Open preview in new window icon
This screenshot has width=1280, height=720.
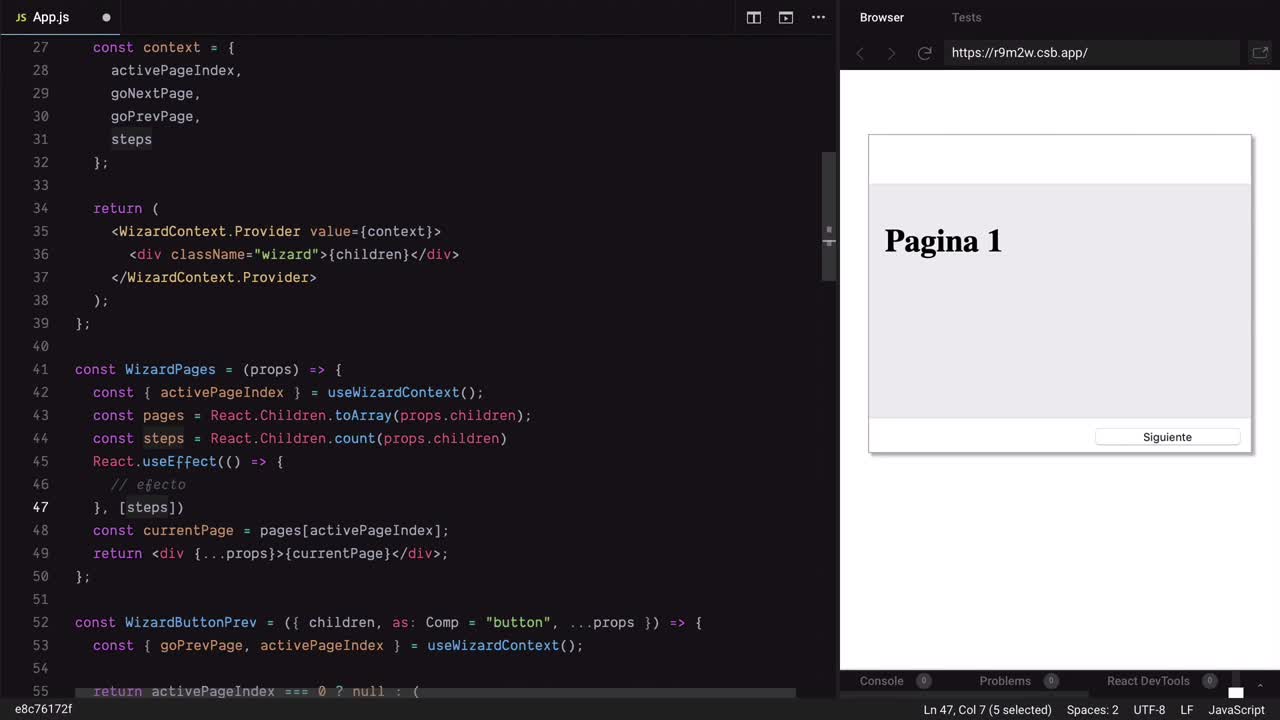(x=1260, y=53)
